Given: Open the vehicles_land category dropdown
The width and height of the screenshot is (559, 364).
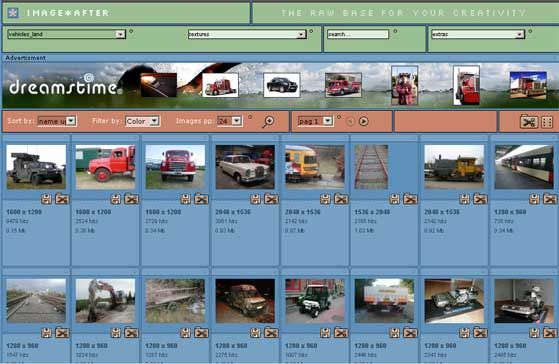Looking at the screenshot, I should (x=67, y=34).
